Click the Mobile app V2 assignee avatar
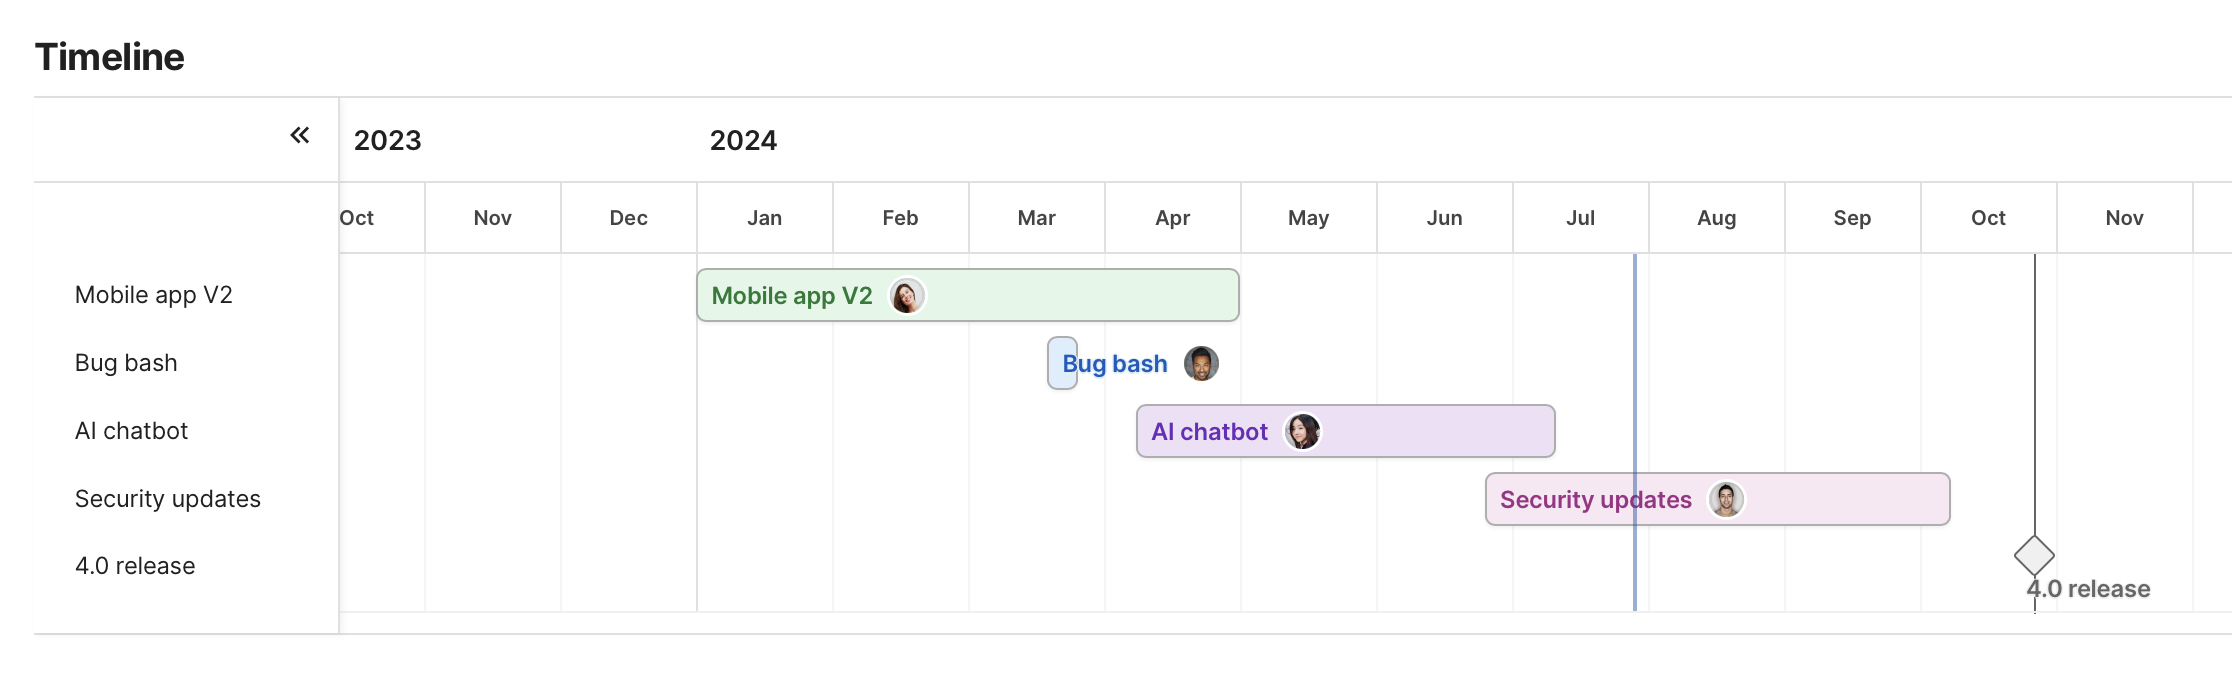 click(907, 296)
